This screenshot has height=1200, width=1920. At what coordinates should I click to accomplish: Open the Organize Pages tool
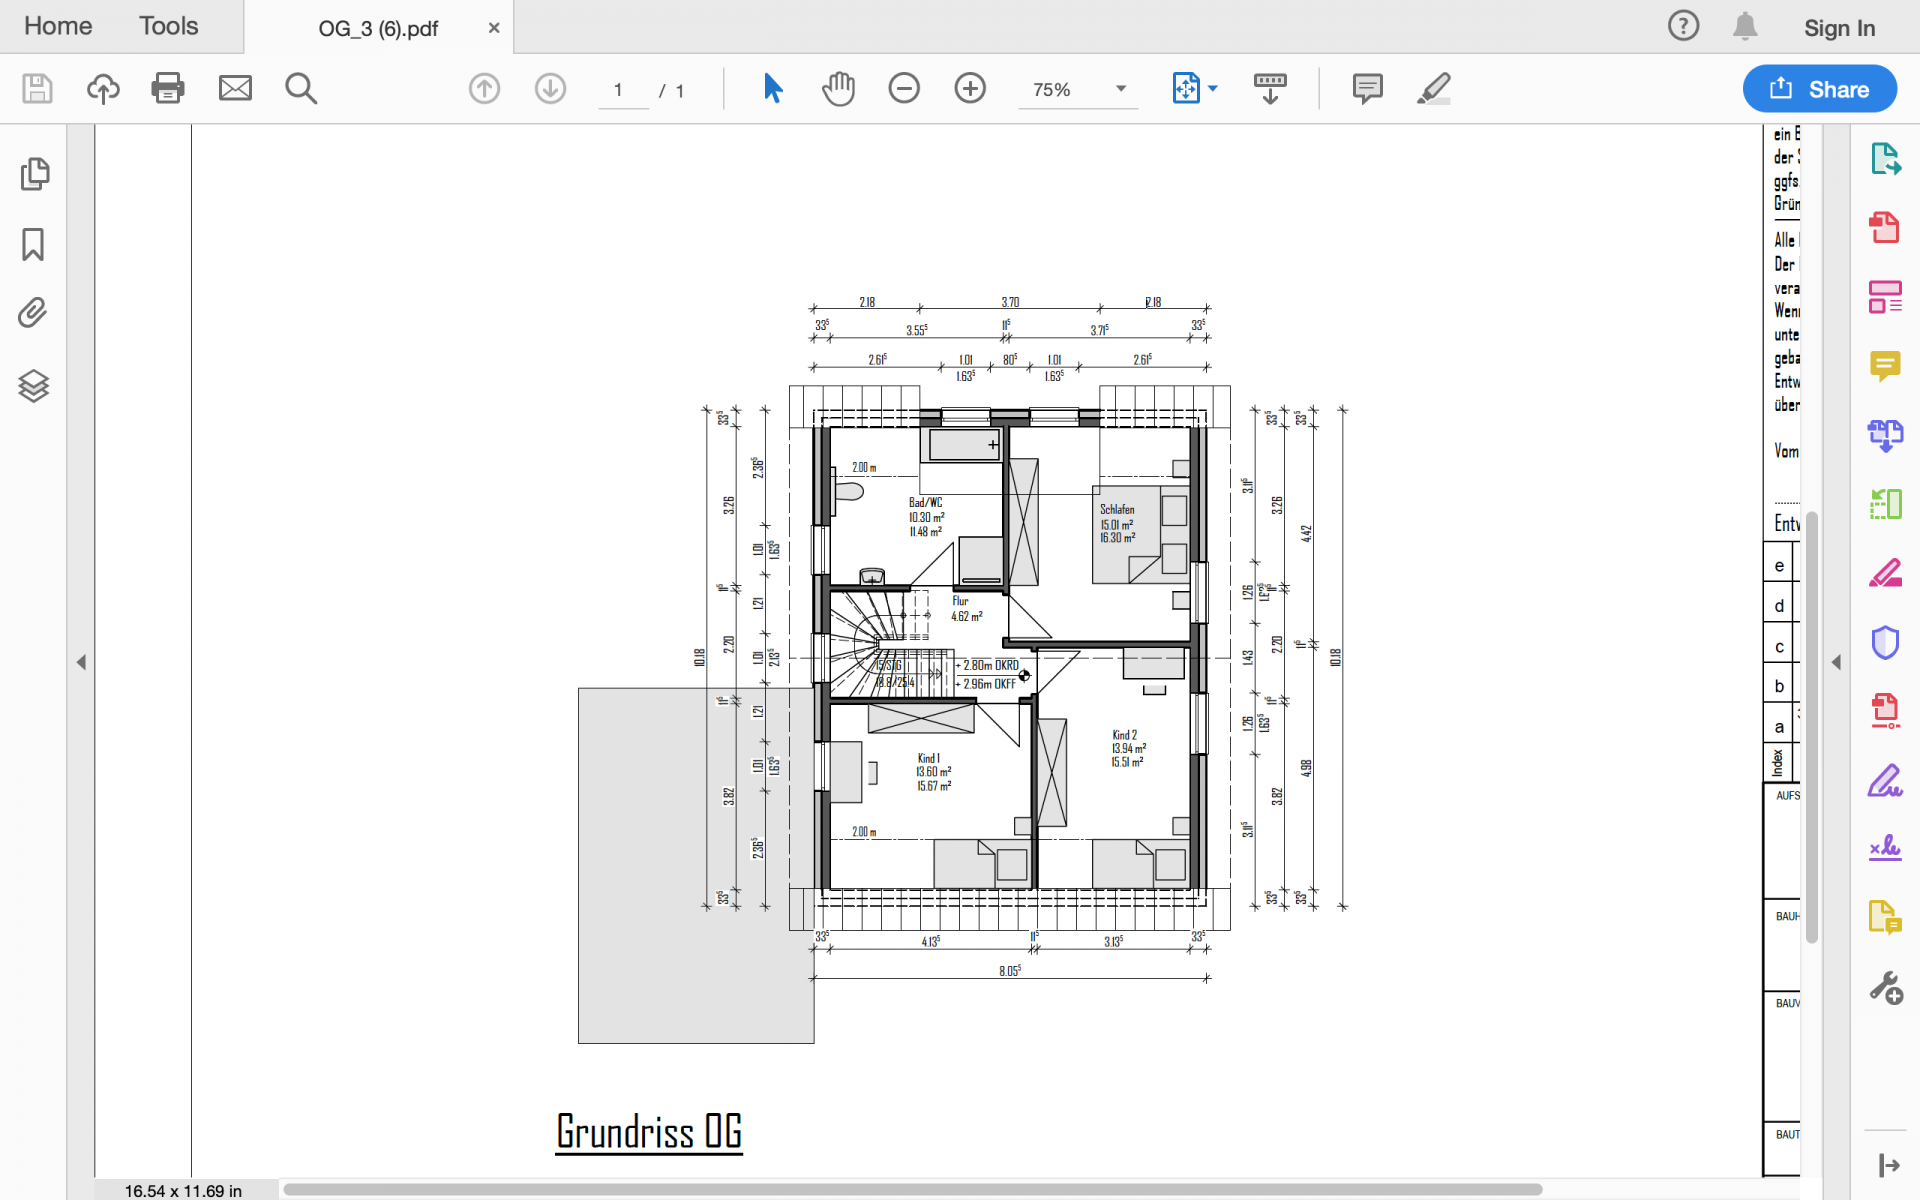(1885, 504)
